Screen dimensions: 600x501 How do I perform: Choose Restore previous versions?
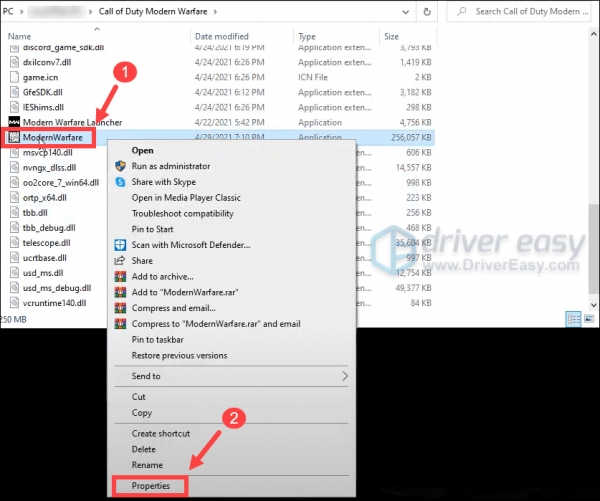click(x=179, y=356)
